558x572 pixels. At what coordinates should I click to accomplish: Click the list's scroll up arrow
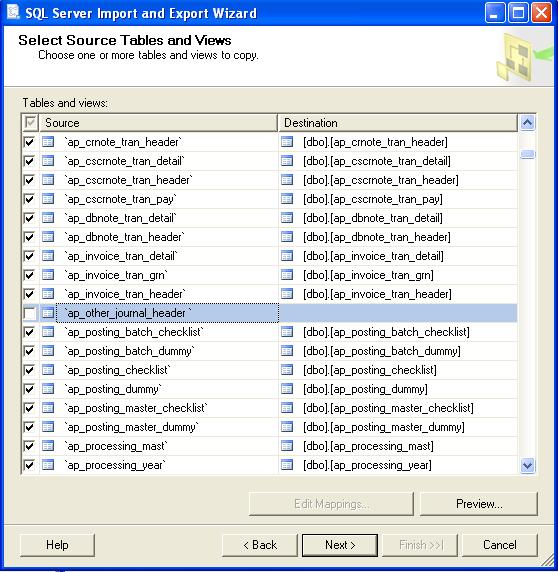point(527,123)
